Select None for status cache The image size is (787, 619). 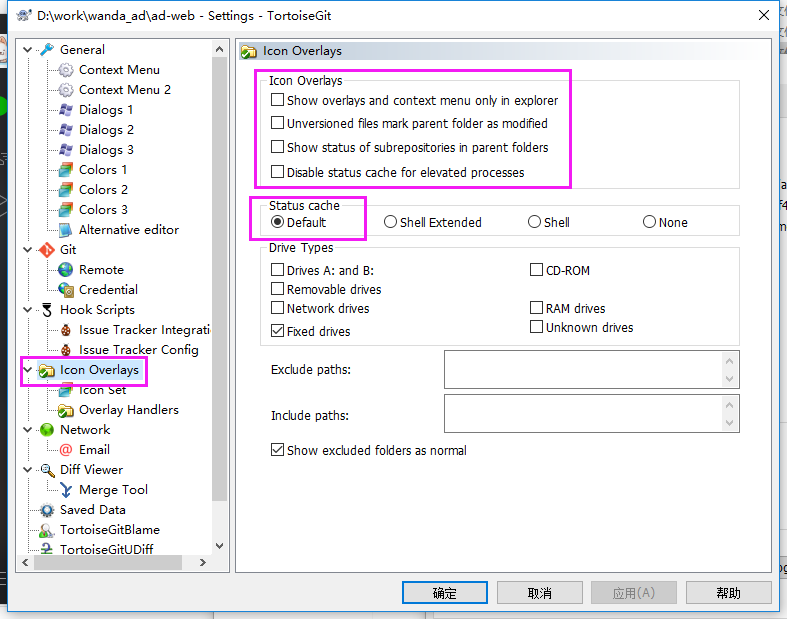(649, 222)
